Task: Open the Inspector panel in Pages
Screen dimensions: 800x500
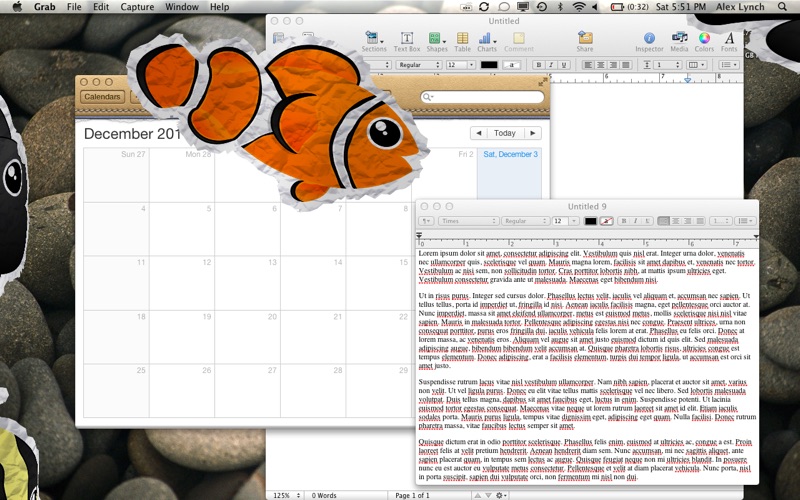Action: [649, 42]
